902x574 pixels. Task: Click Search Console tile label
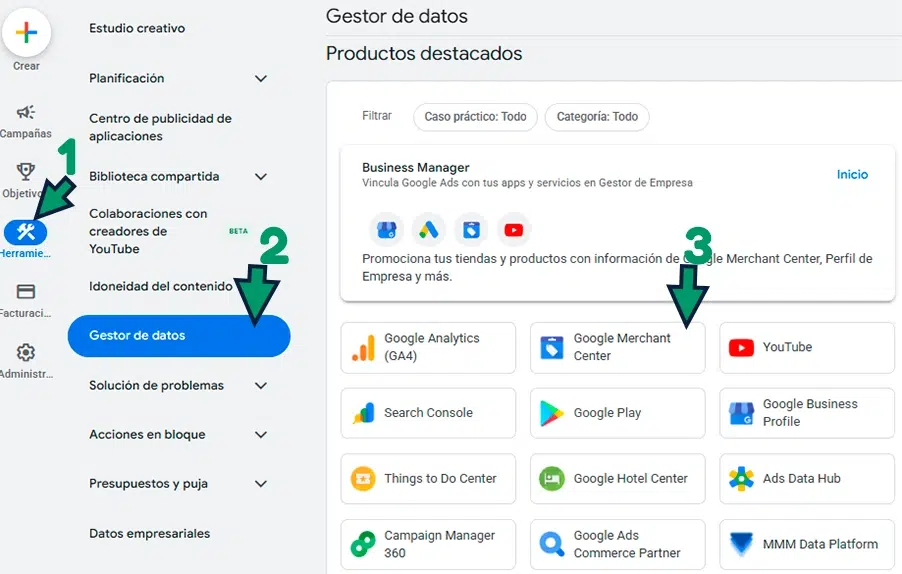[x=429, y=412]
